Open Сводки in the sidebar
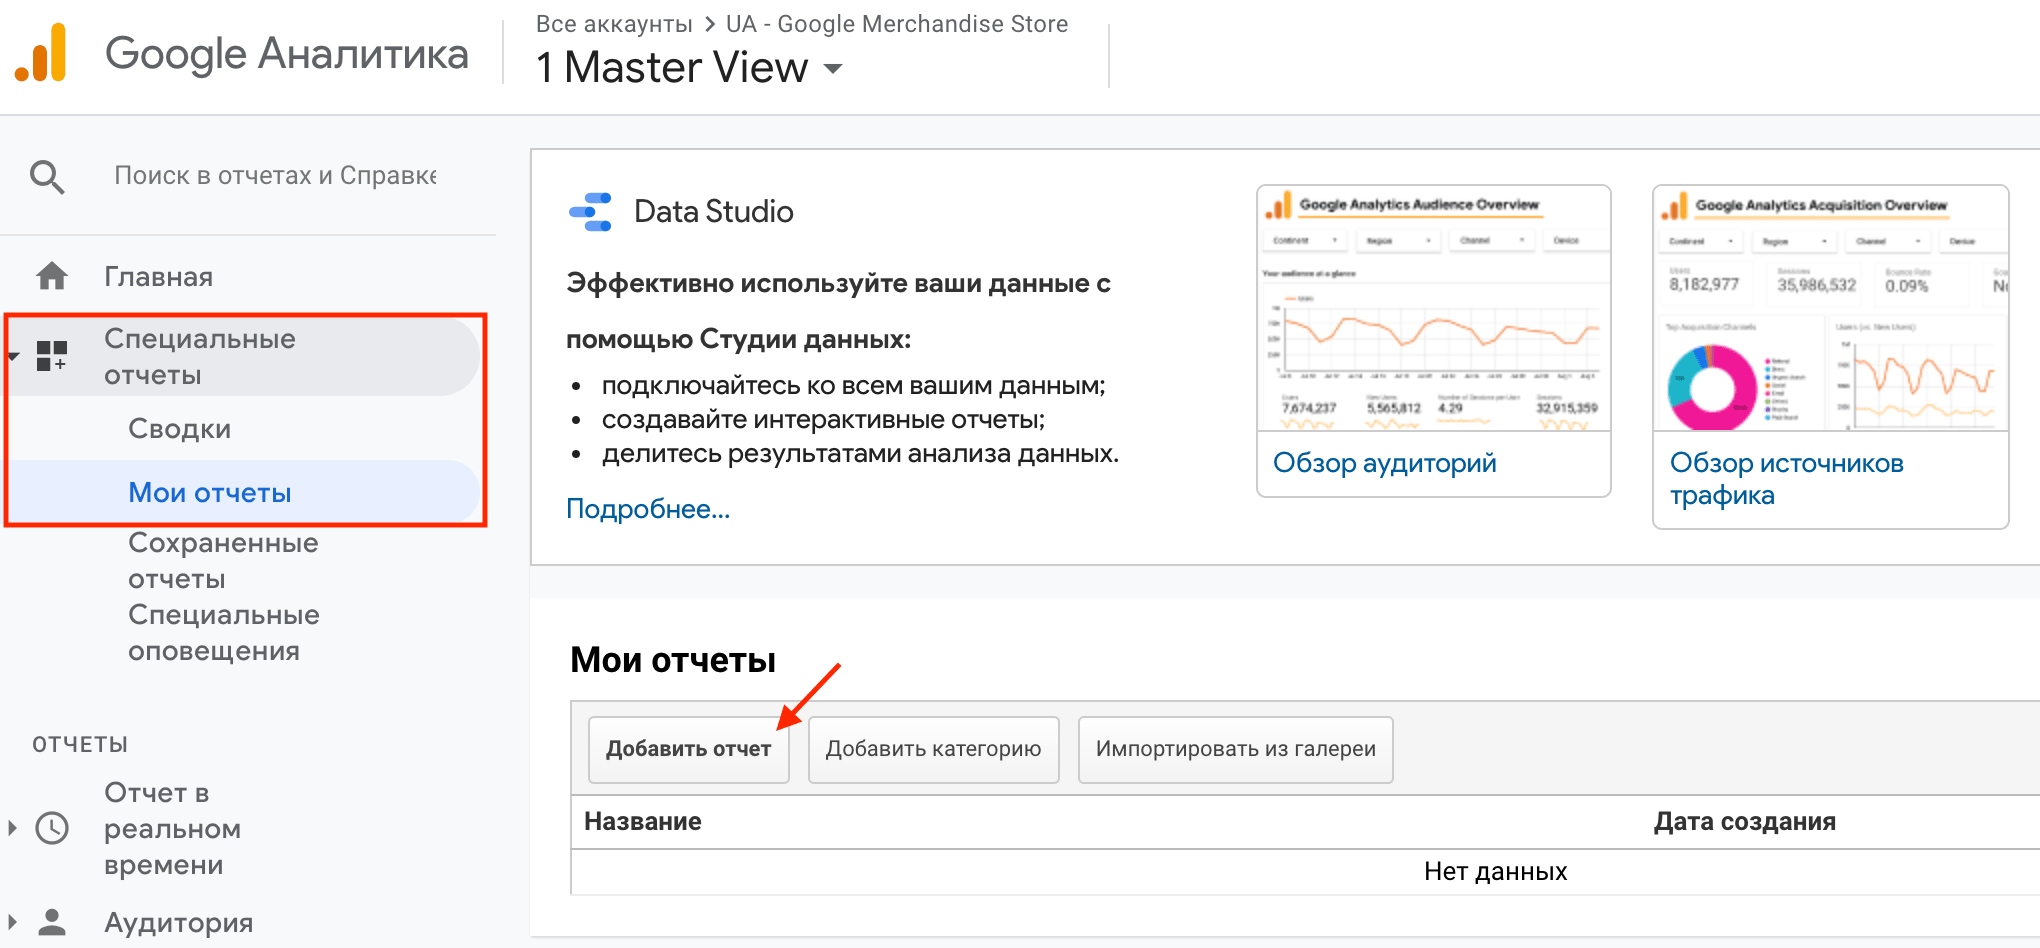 180,428
